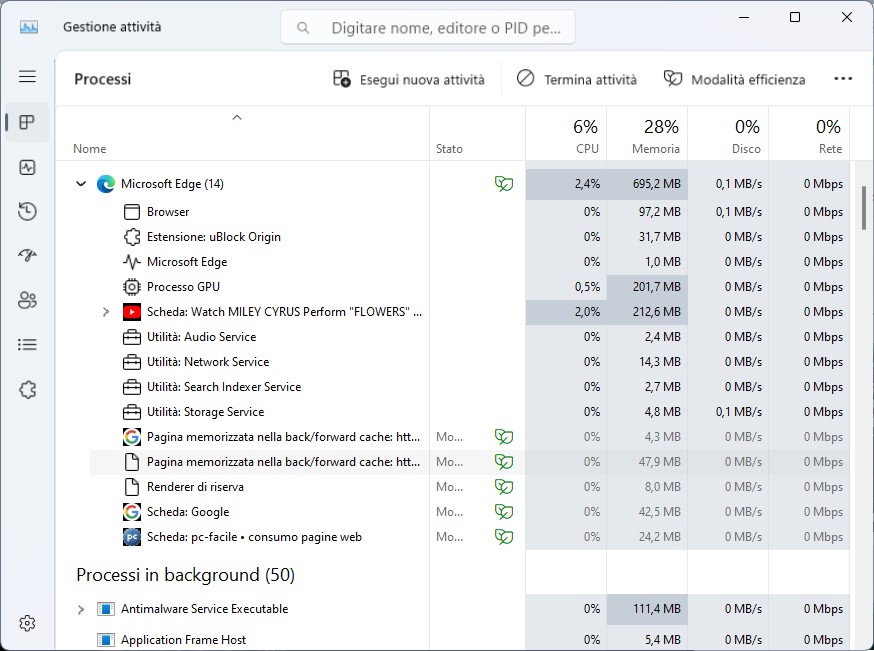
Task: Open the Users page in sidebar
Action: [x=27, y=300]
